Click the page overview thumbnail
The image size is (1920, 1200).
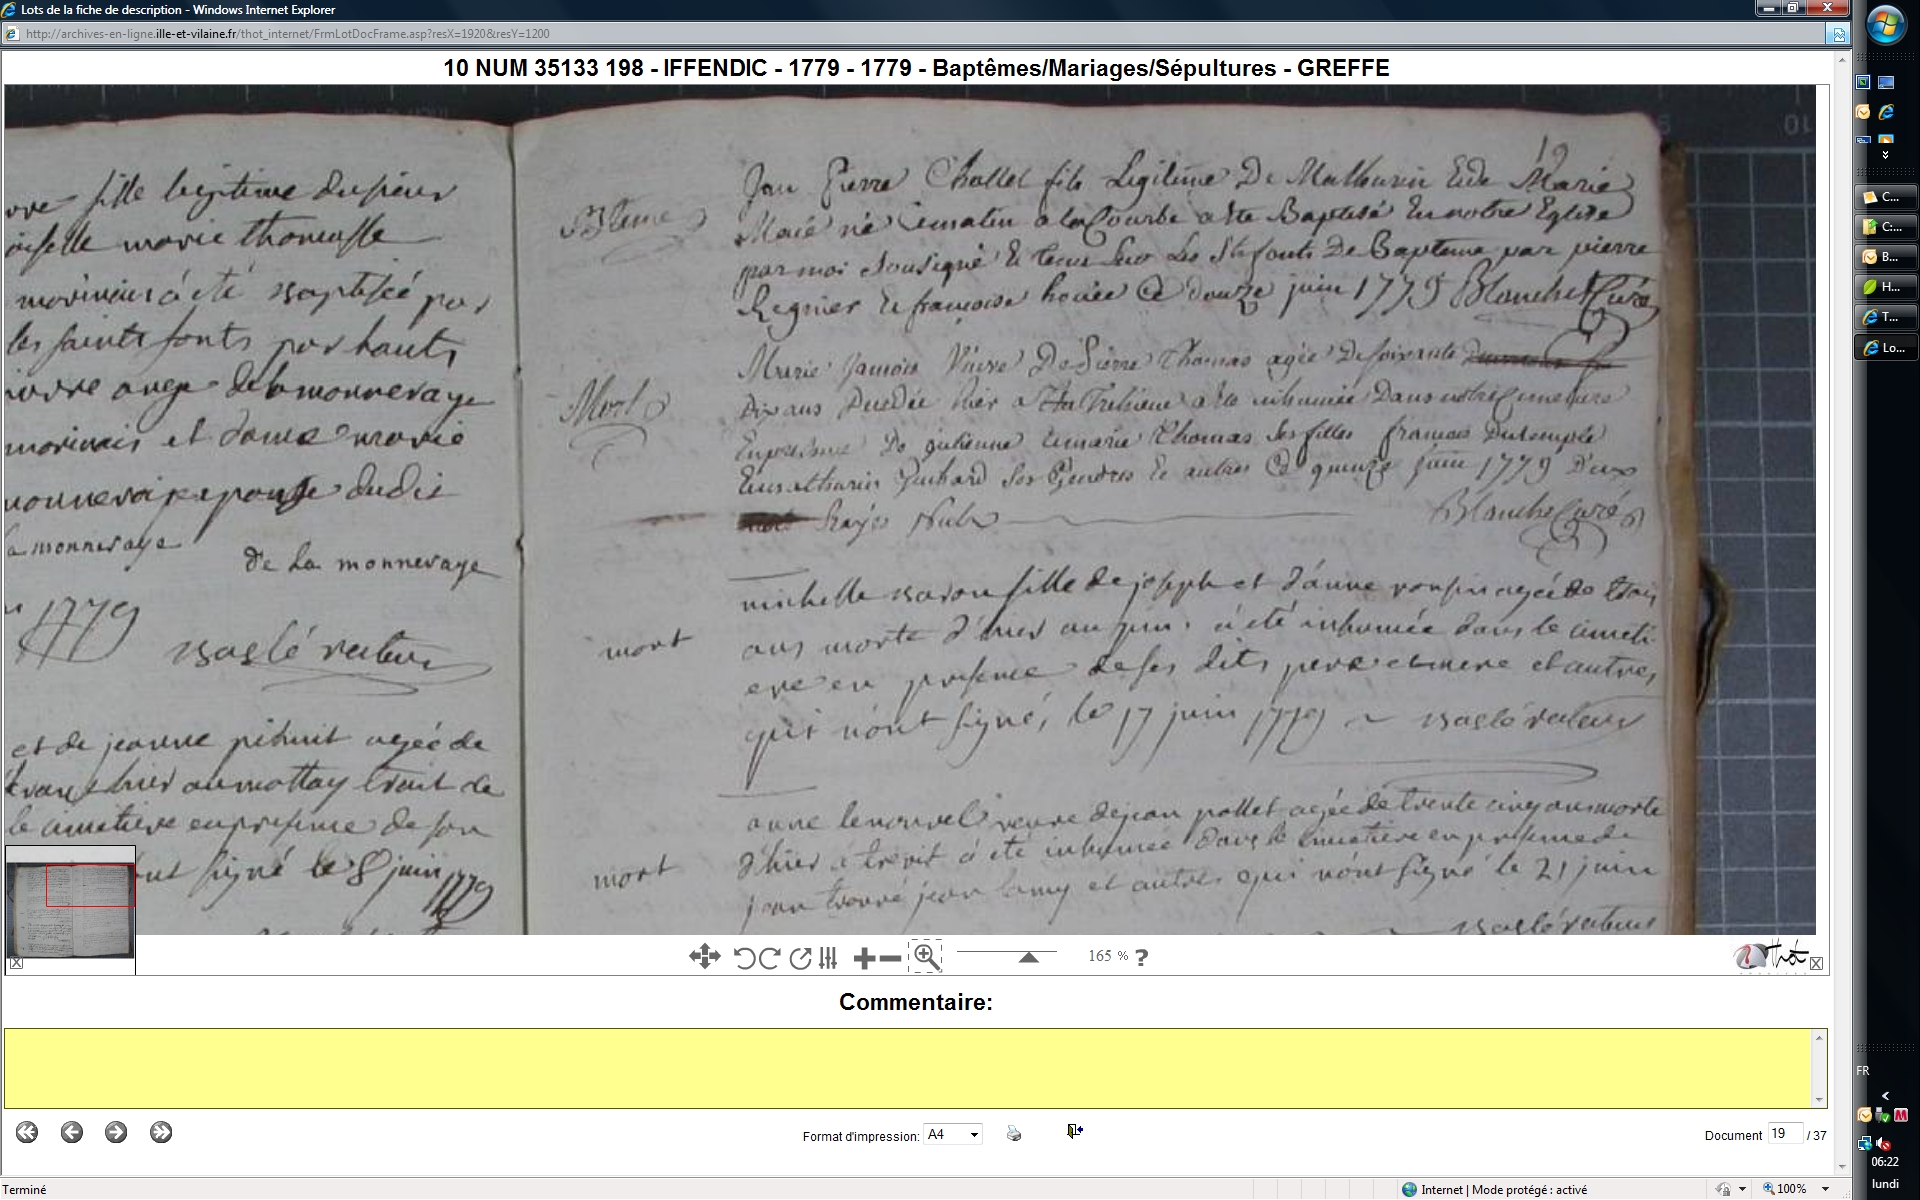coord(70,910)
